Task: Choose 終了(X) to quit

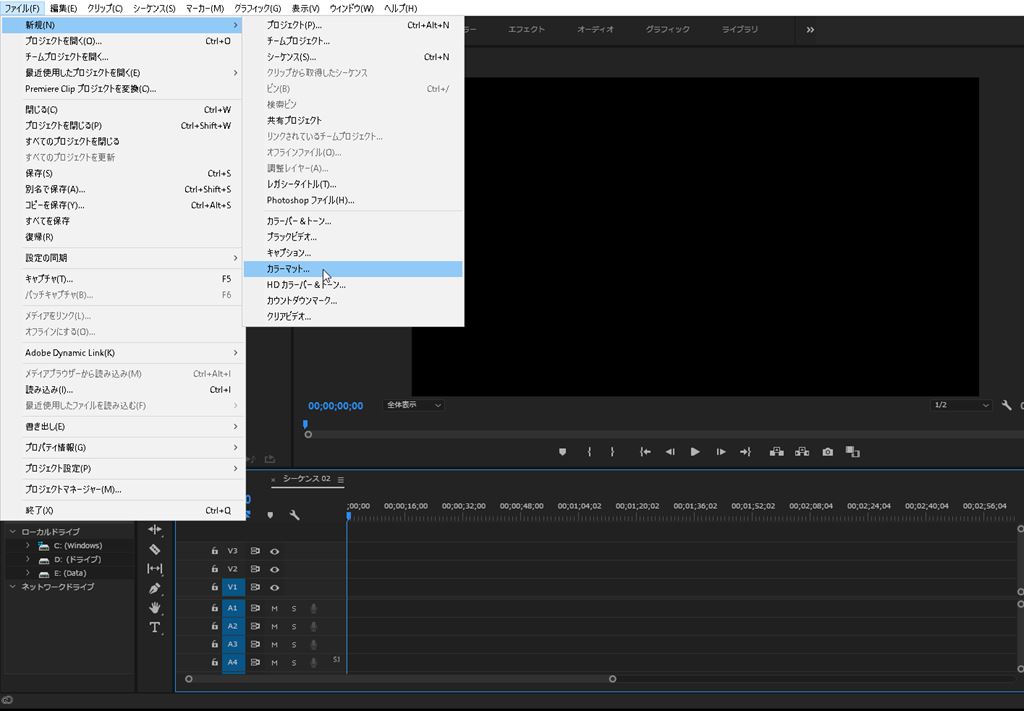Action: [123, 511]
